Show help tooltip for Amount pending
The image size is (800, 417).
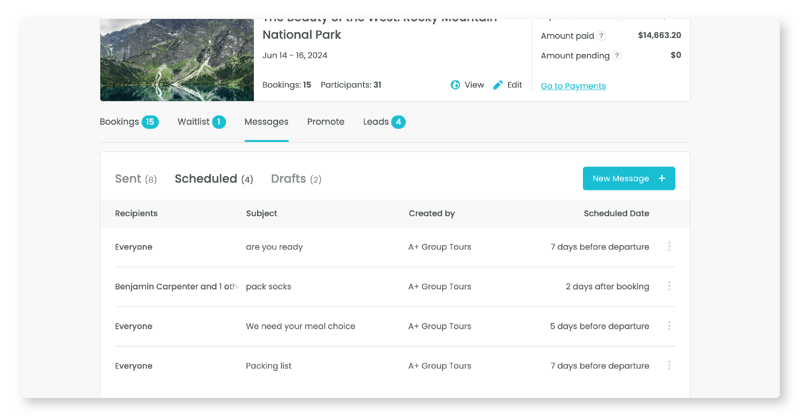pyautogui.click(x=617, y=56)
